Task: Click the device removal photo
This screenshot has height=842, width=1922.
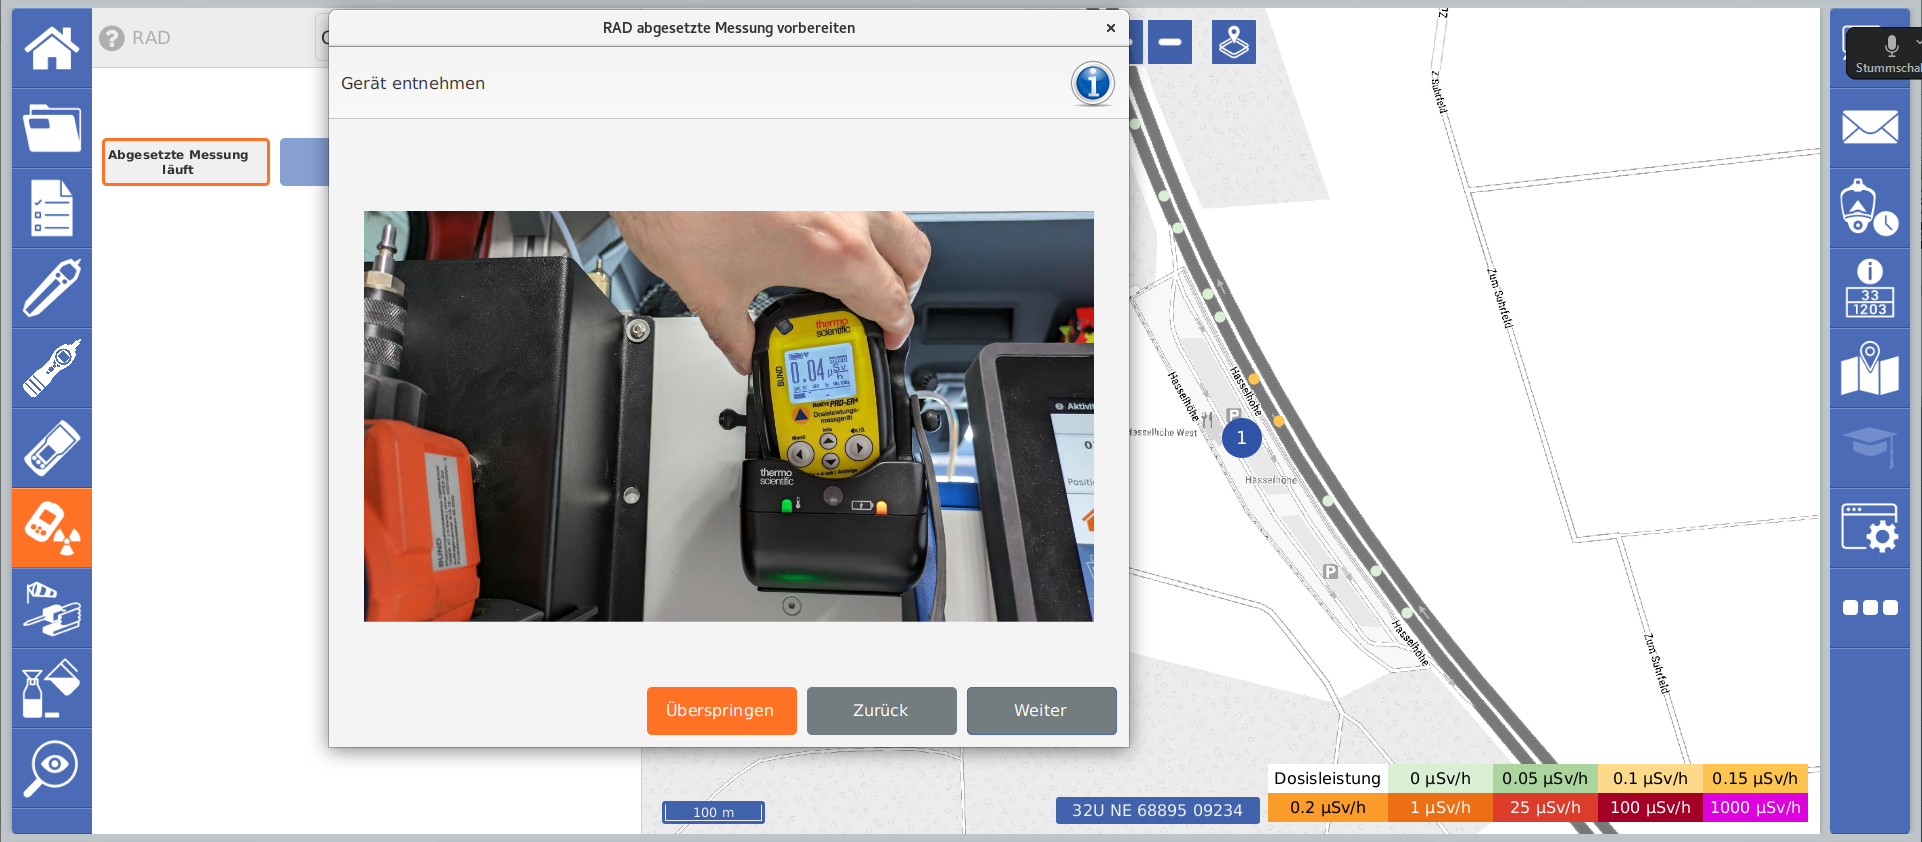Action: coord(728,416)
